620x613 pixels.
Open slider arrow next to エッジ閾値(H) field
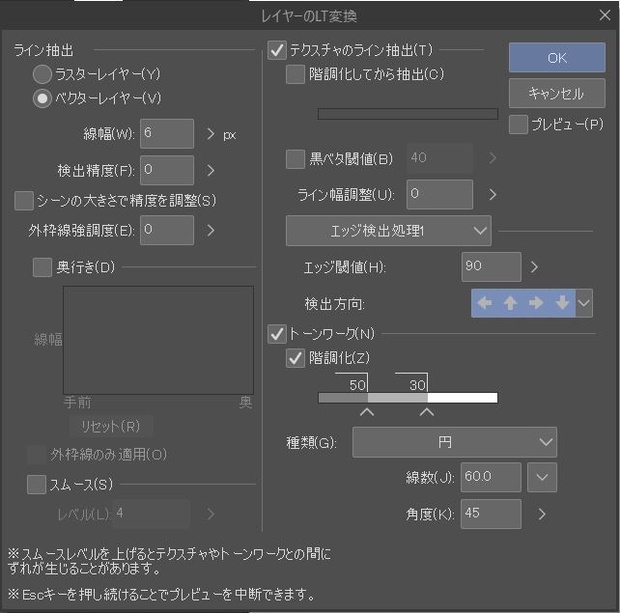point(534,267)
